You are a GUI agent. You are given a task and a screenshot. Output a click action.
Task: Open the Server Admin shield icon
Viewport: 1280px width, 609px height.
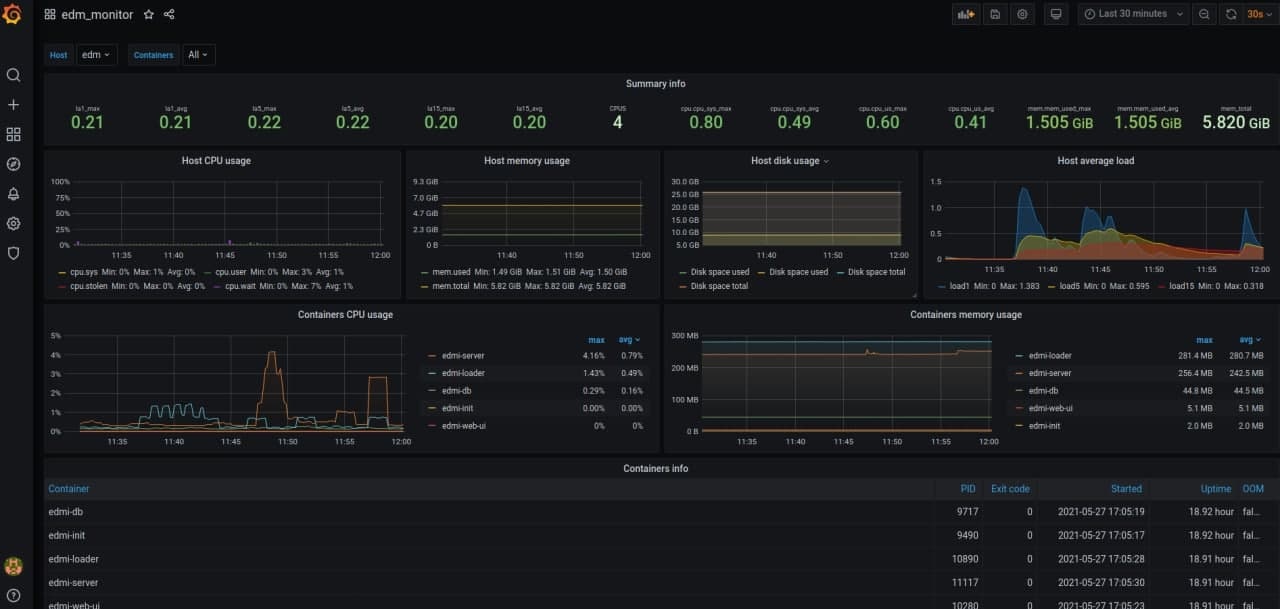[13, 253]
